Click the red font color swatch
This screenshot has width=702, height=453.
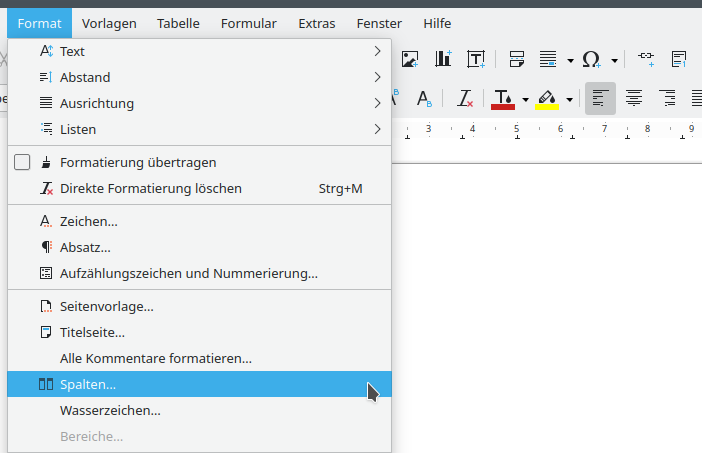pos(502,98)
